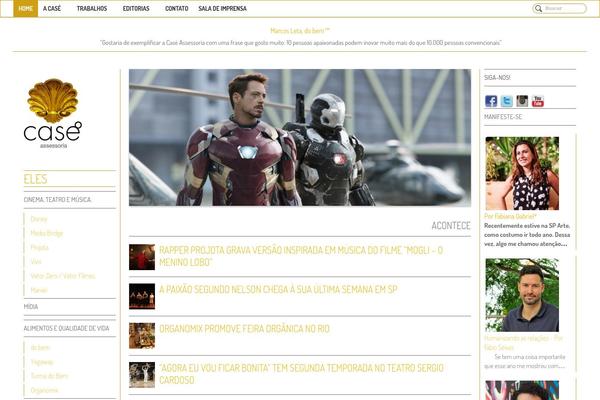
Task: Open the Instagram social icon
Action: 522,101
